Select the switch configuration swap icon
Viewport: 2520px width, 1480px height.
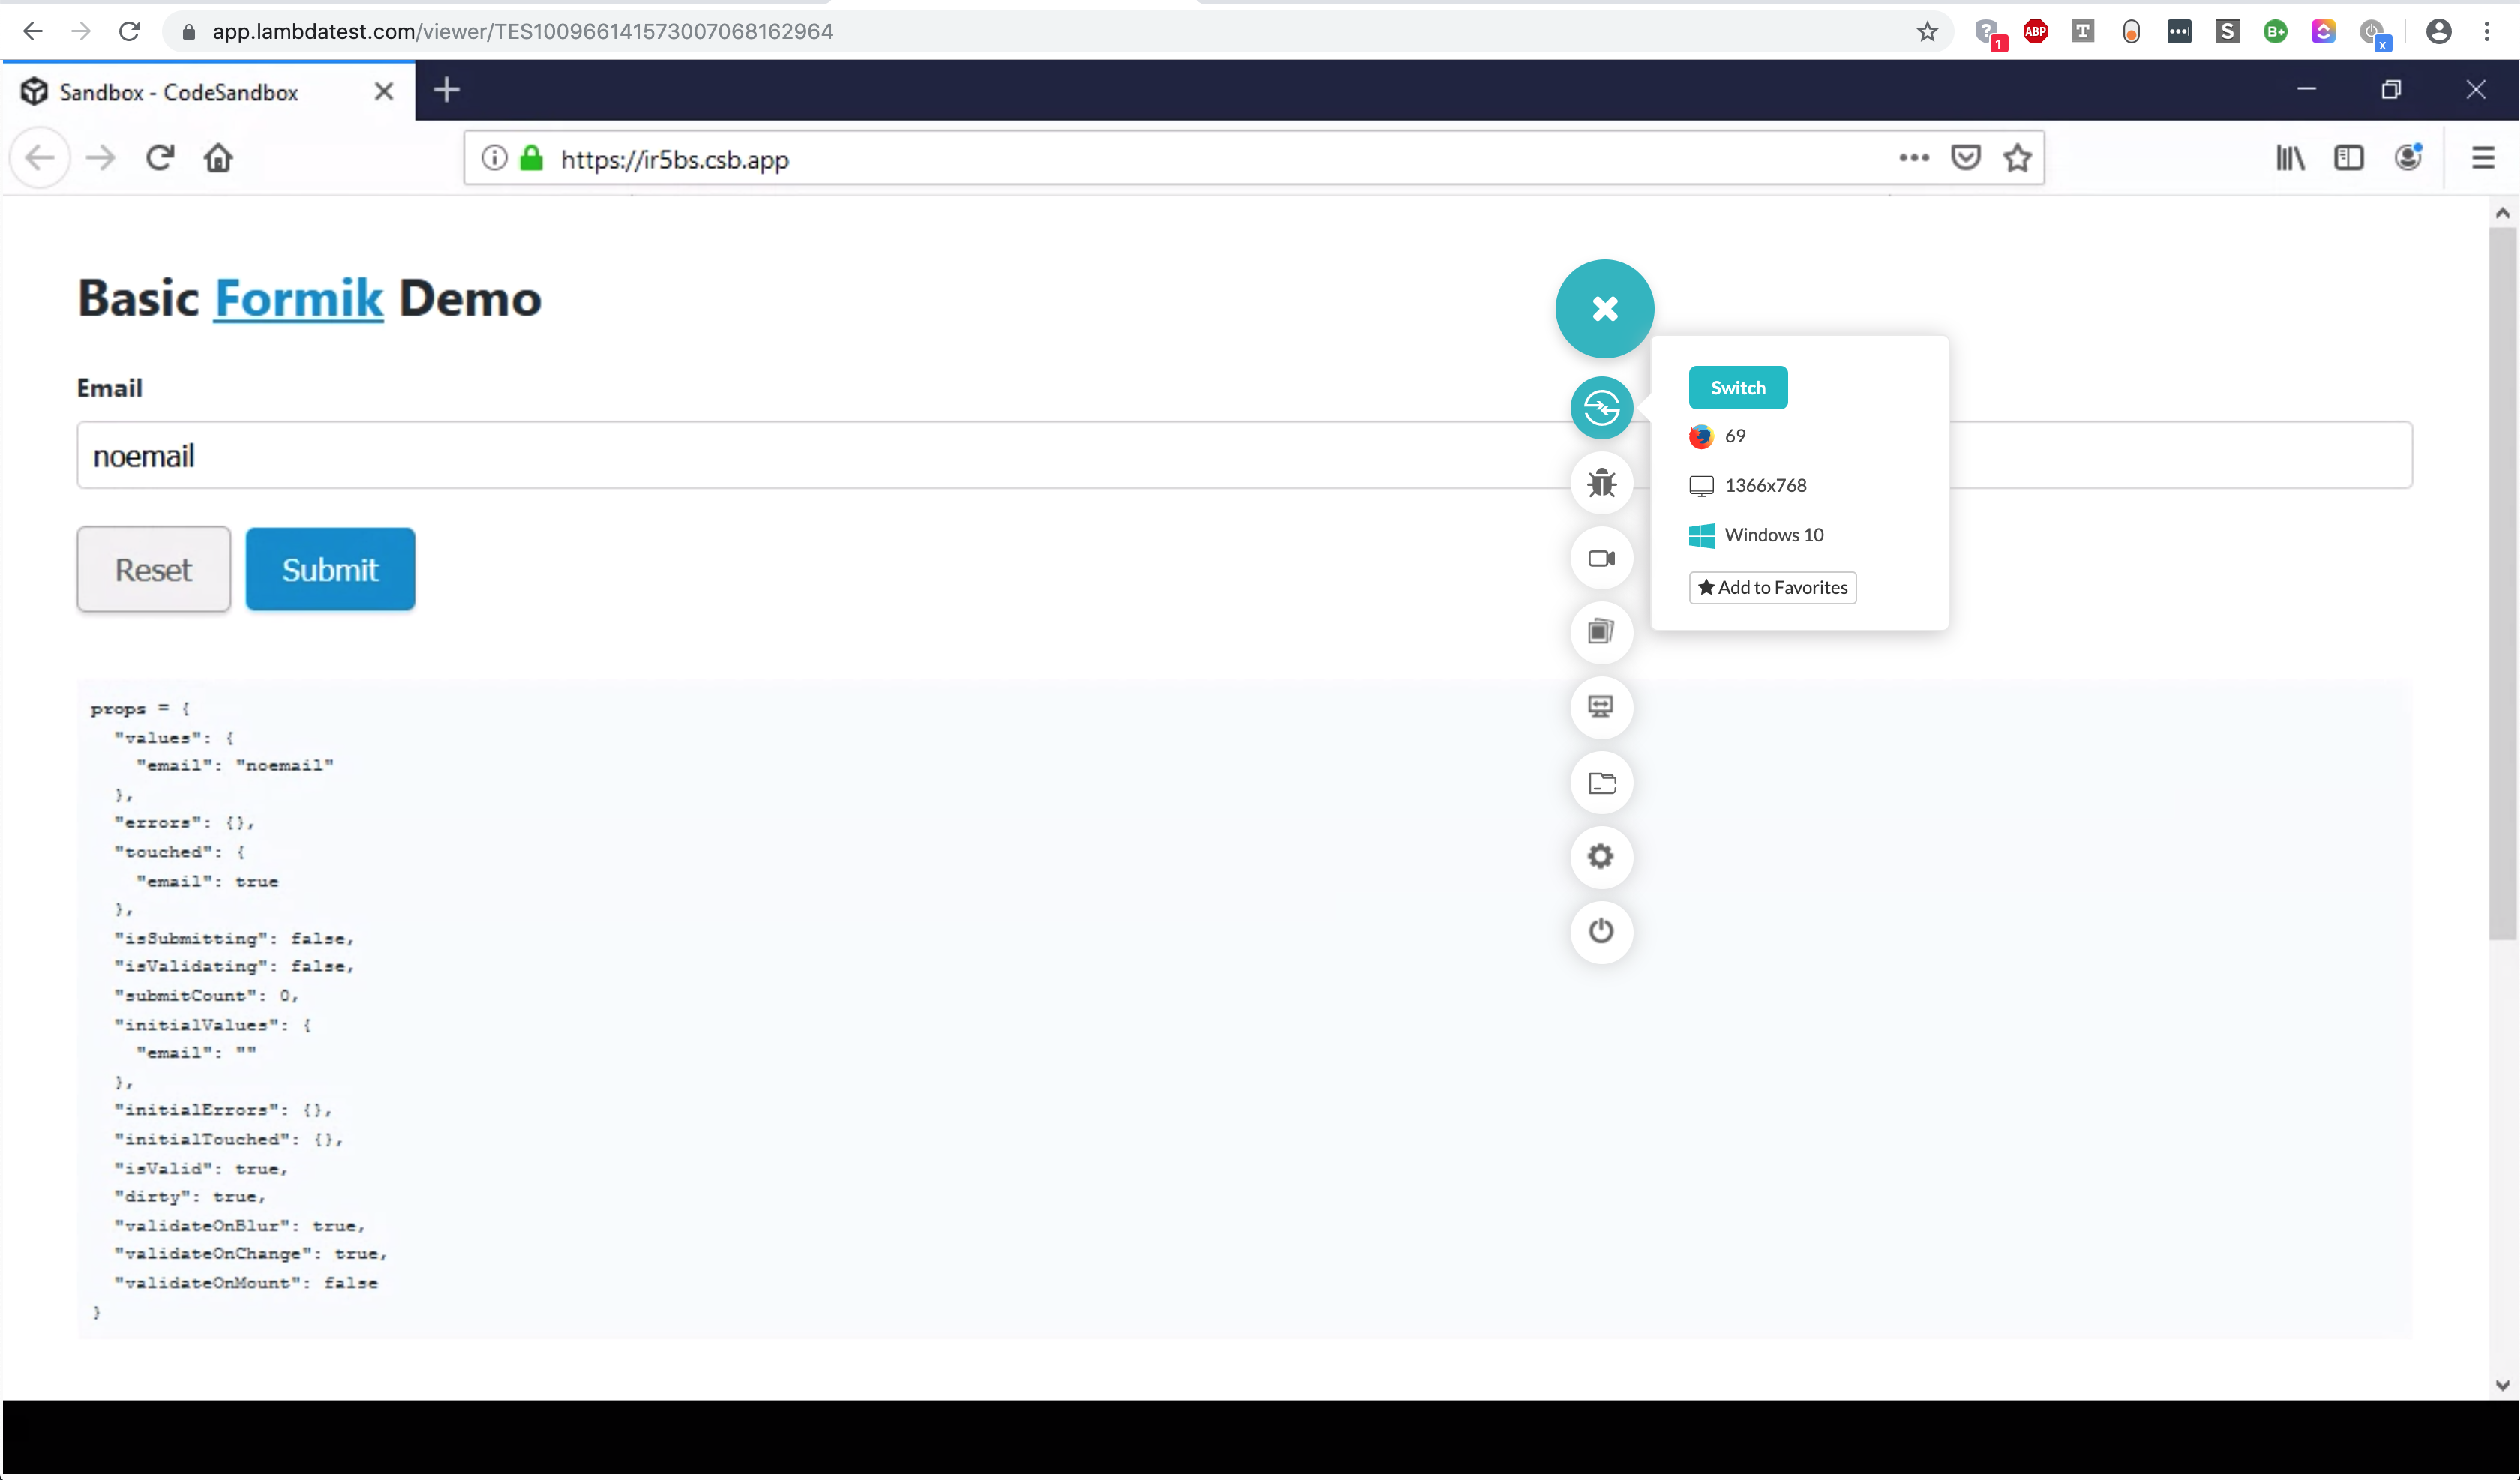pyautogui.click(x=1601, y=407)
